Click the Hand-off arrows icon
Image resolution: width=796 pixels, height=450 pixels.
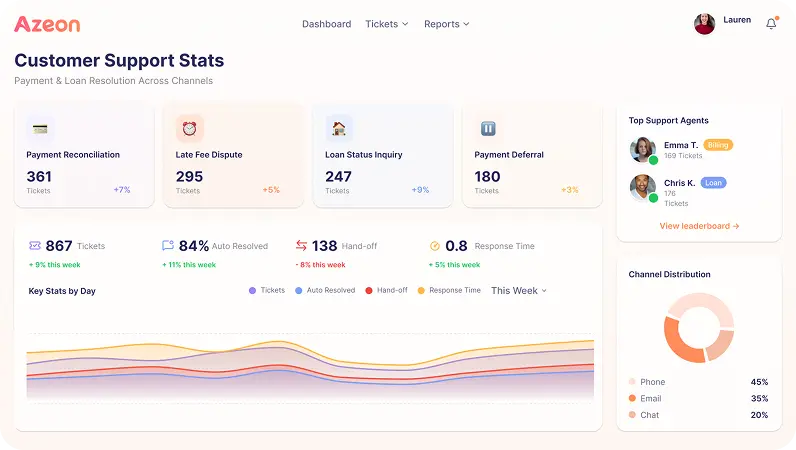pos(301,245)
